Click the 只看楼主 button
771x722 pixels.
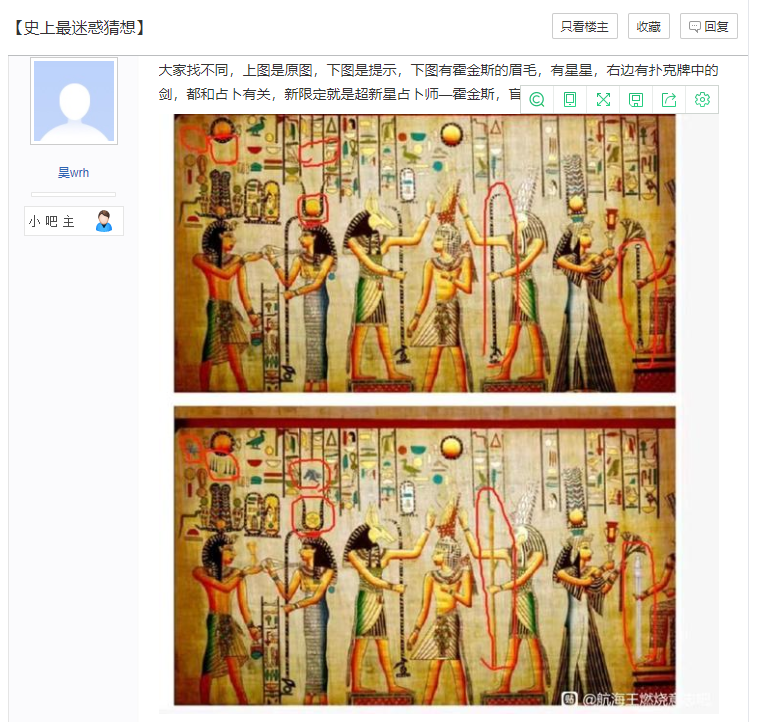point(585,26)
